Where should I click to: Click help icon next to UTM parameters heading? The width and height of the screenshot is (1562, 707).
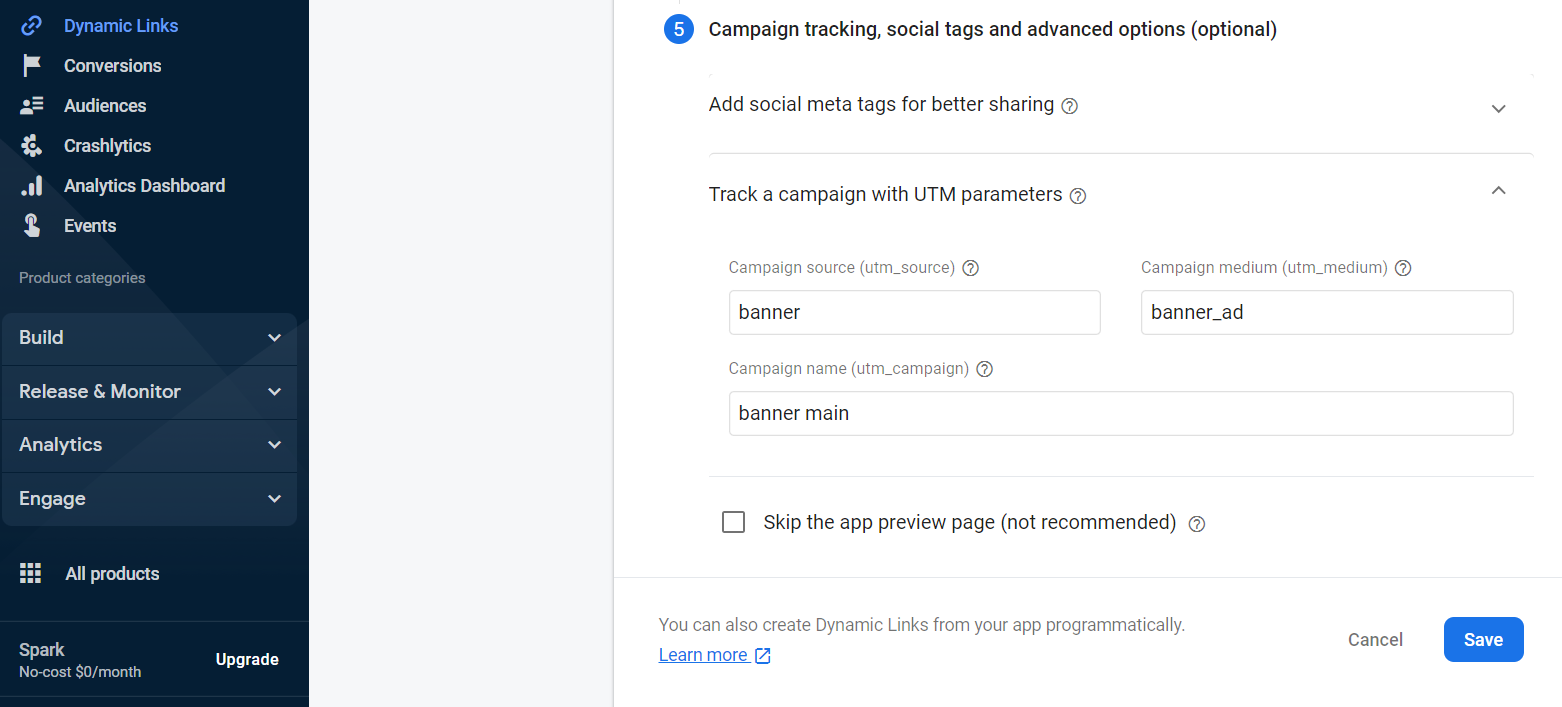[1078, 196]
